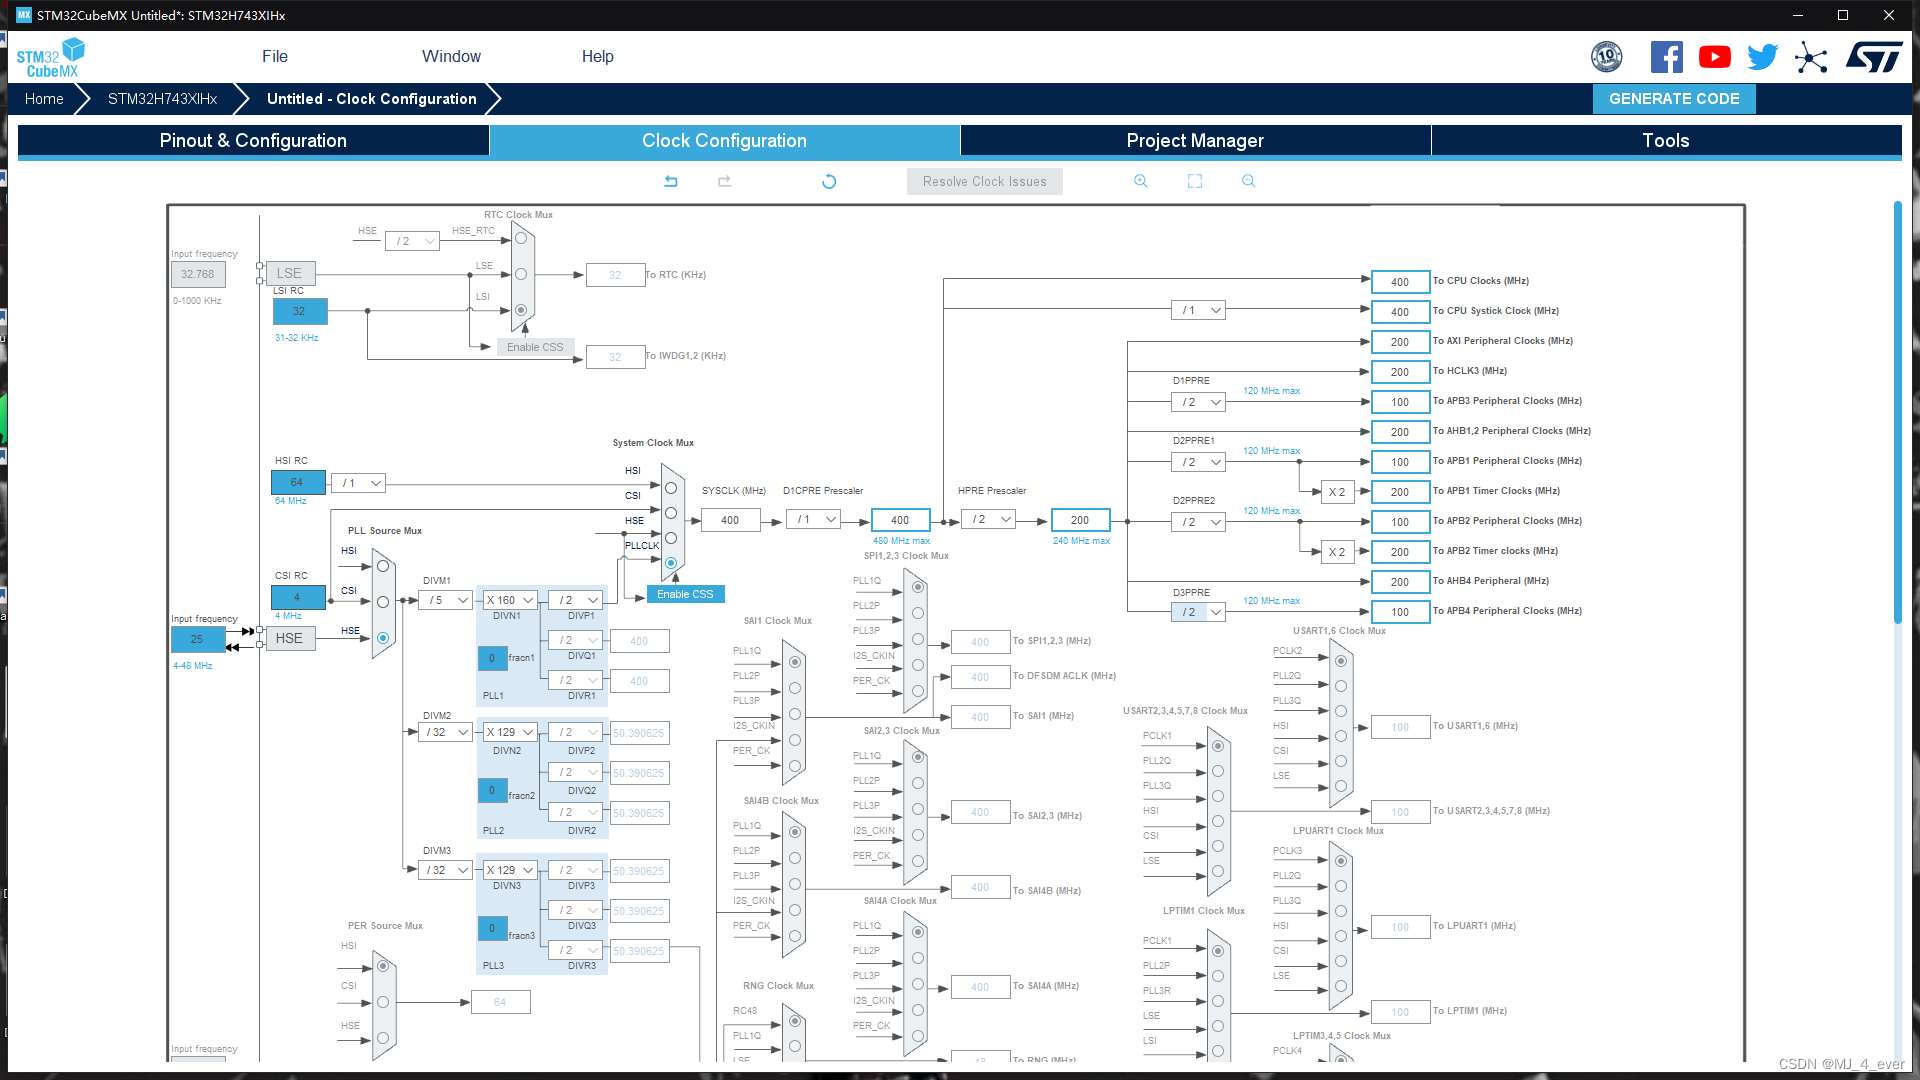The height and width of the screenshot is (1080, 1920).
Task: Open the Facebook icon link
Action: pyautogui.click(x=1666, y=57)
